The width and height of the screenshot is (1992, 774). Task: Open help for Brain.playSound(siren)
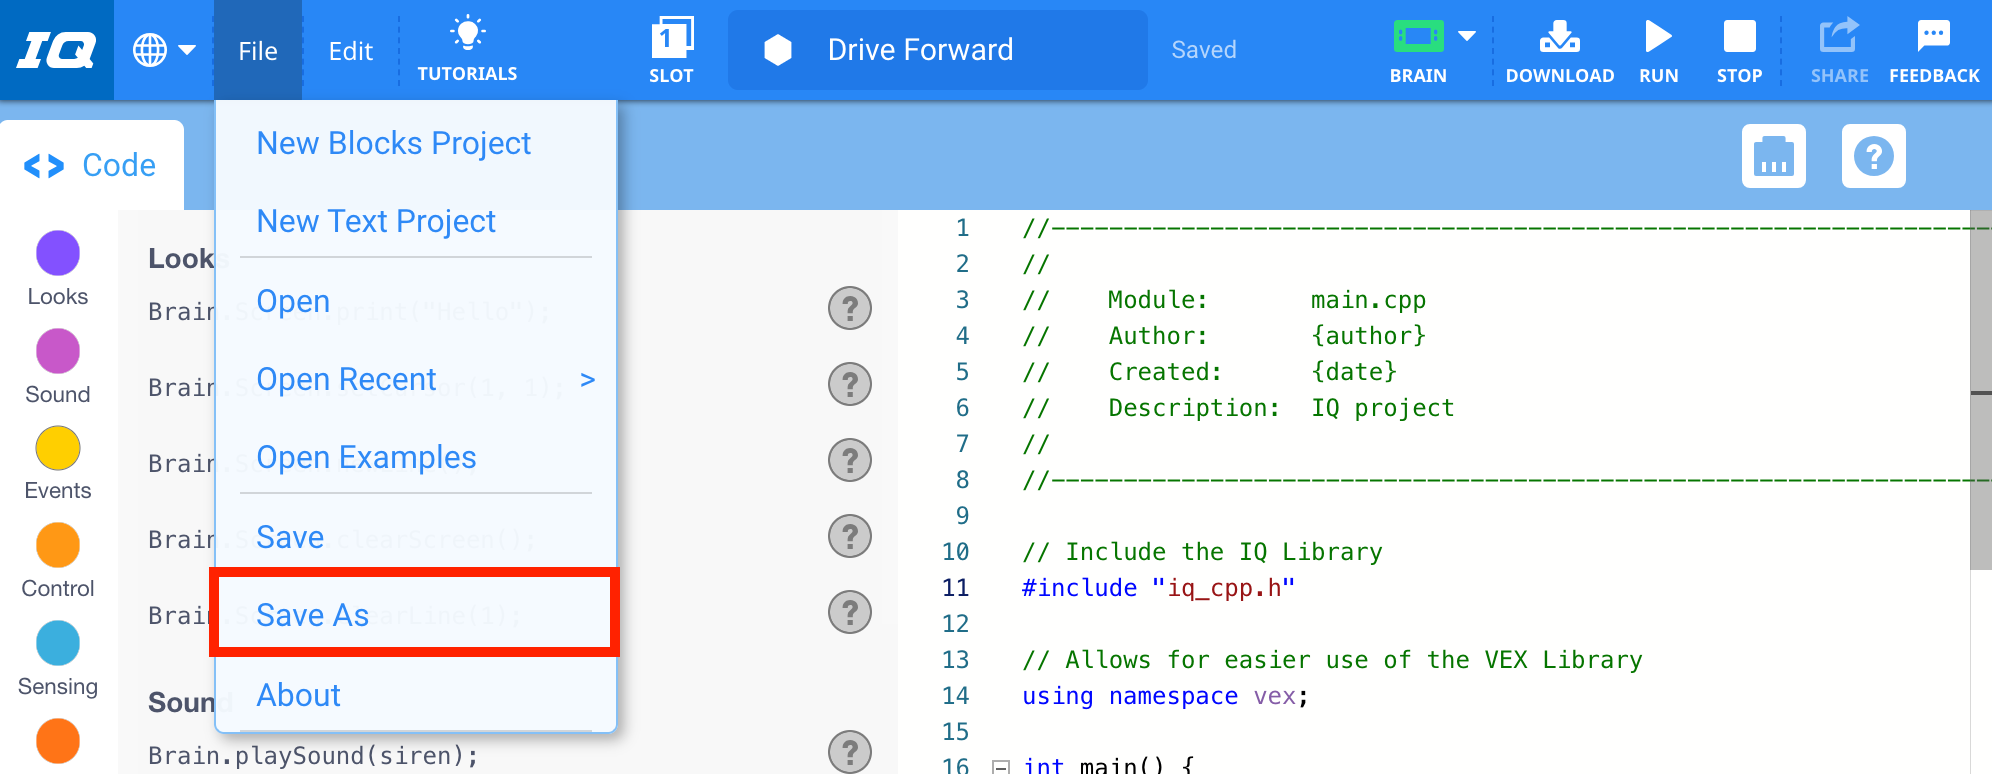(x=850, y=752)
